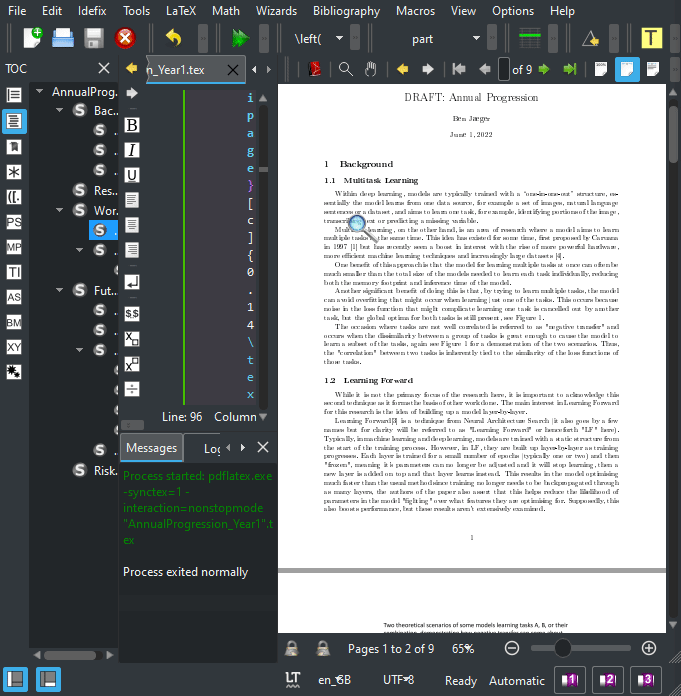Insert a fraction using the division icon

(132, 389)
